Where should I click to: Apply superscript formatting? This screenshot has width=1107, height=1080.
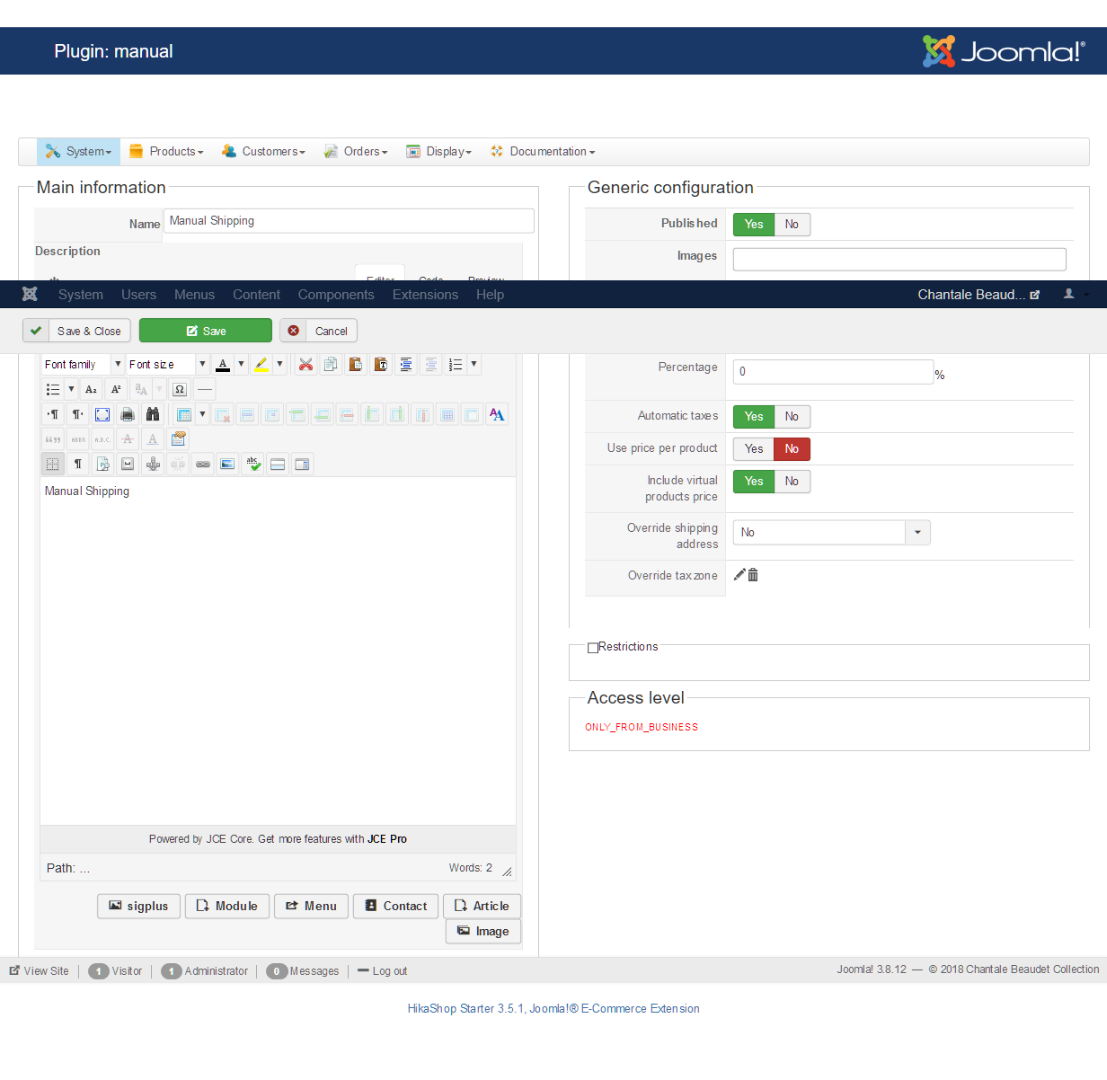[116, 390]
